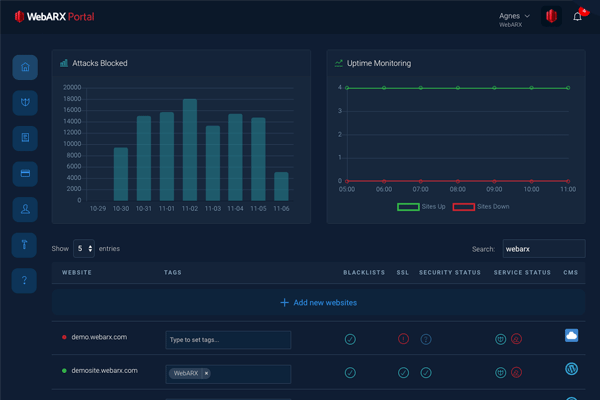600x400 pixels.
Task: Click the Sites Down point at 07:00
Action: (x=421, y=181)
